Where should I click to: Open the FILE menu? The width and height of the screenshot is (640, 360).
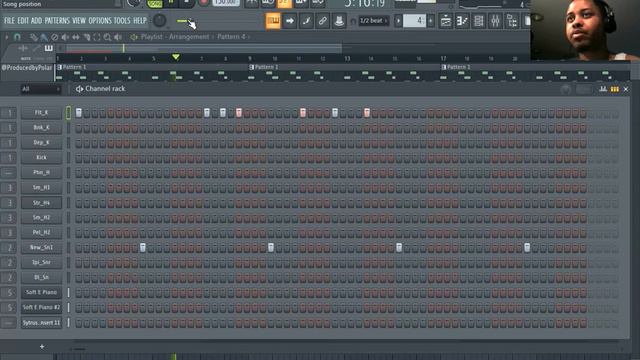(x=9, y=20)
